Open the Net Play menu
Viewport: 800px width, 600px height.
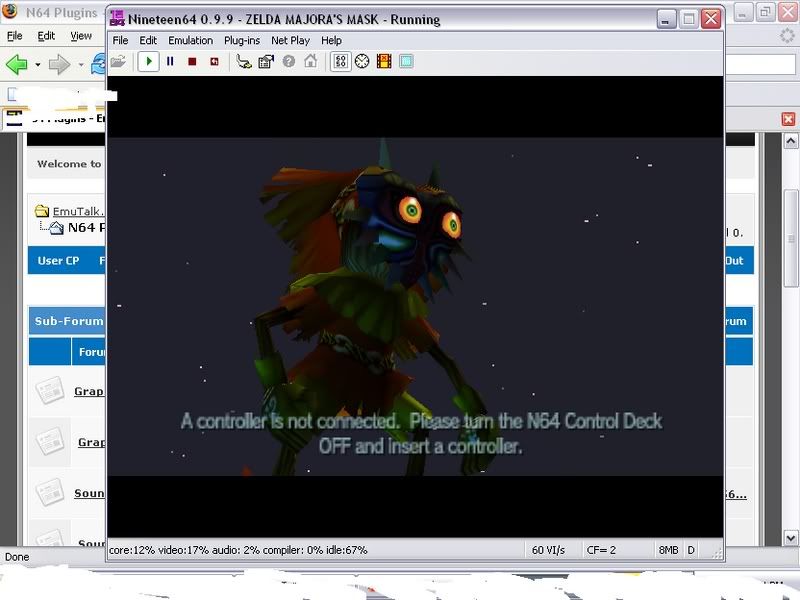(x=290, y=40)
